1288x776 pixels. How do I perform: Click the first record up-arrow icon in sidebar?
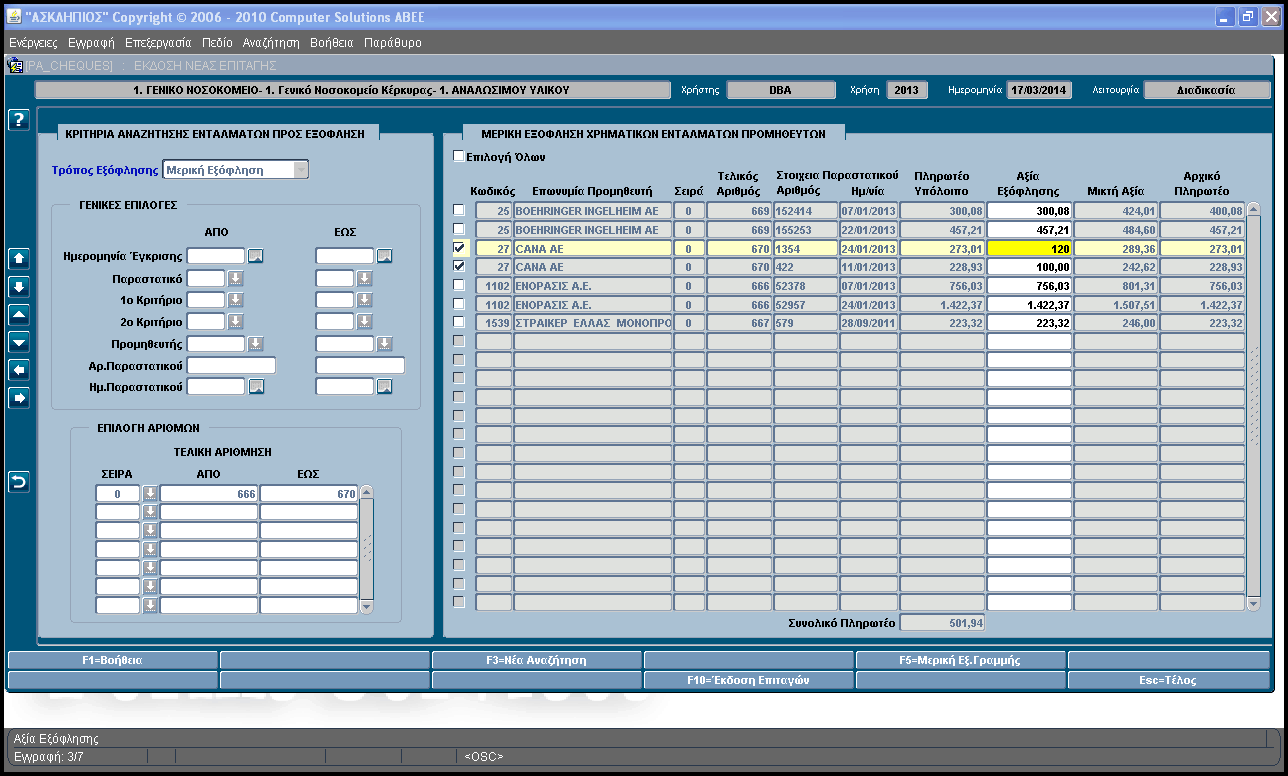point(18,259)
